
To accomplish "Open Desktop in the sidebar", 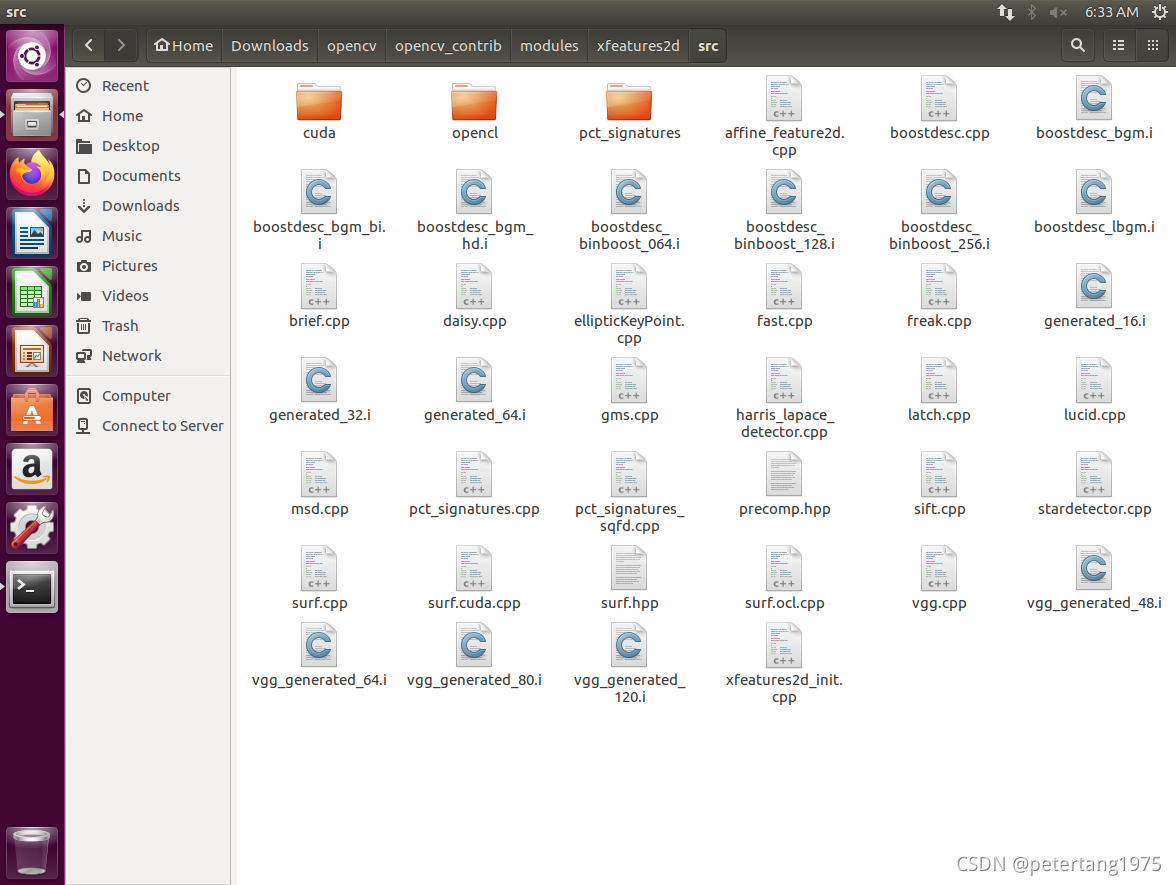I will (x=148, y=146).
